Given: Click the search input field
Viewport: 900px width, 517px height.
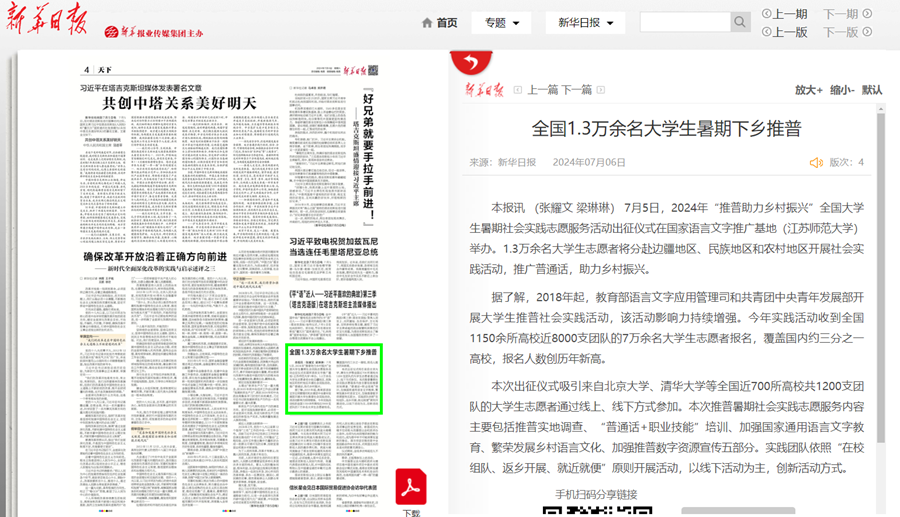Looking at the screenshot, I should 685,22.
